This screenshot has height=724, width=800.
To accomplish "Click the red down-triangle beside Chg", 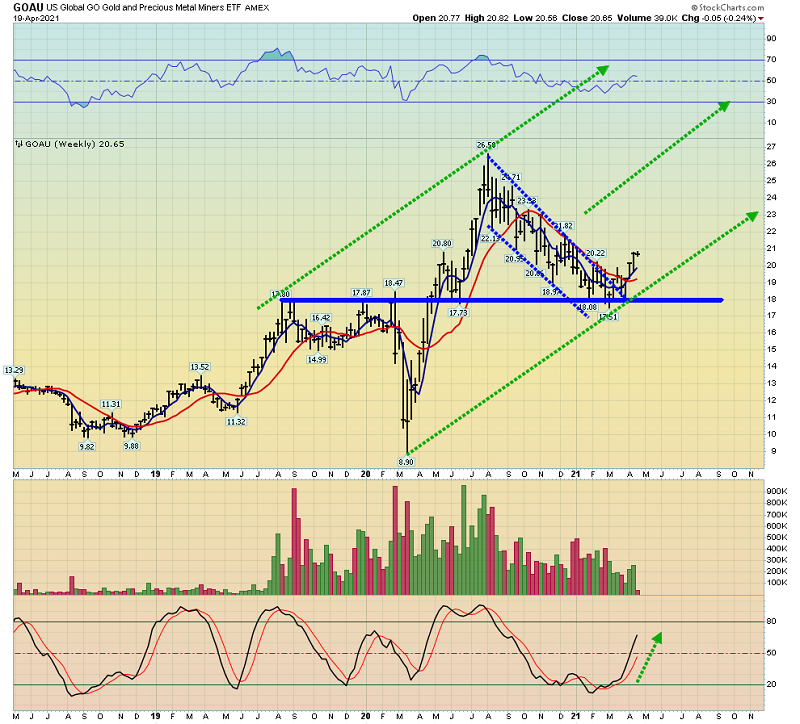I will click(x=761, y=18).
